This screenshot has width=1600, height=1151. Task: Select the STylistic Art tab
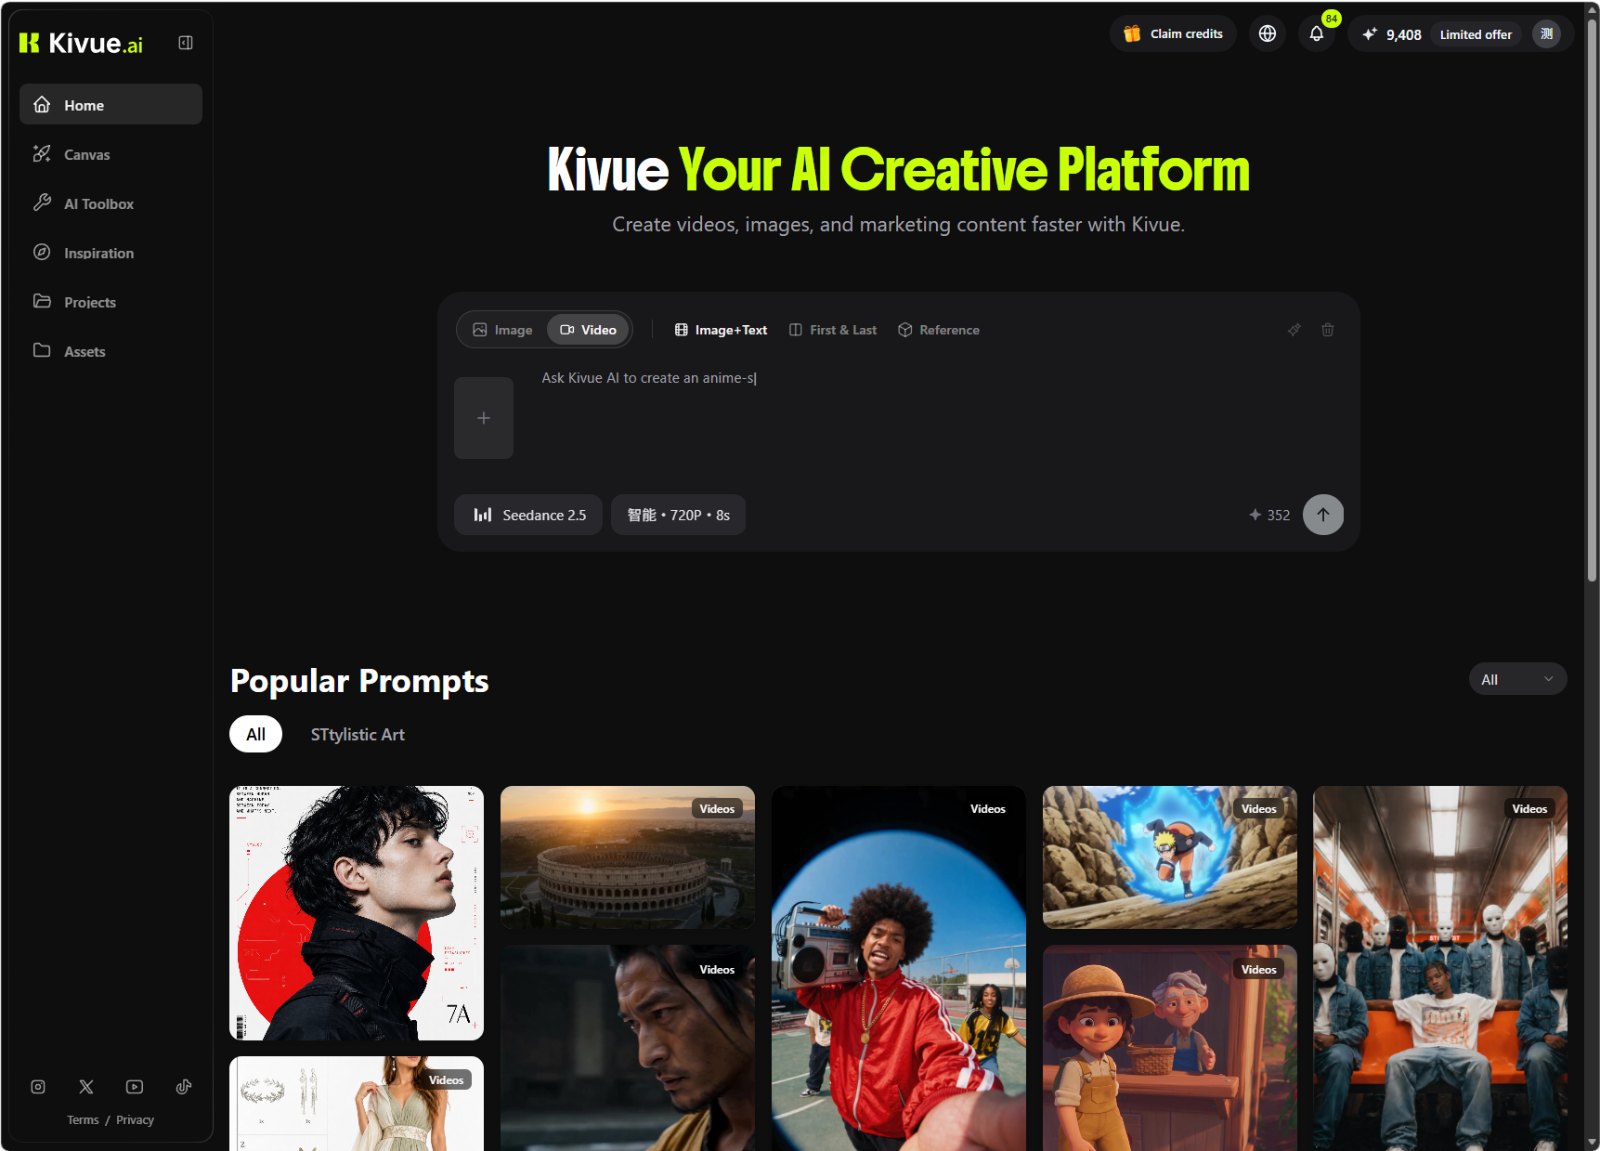[357, 734]
